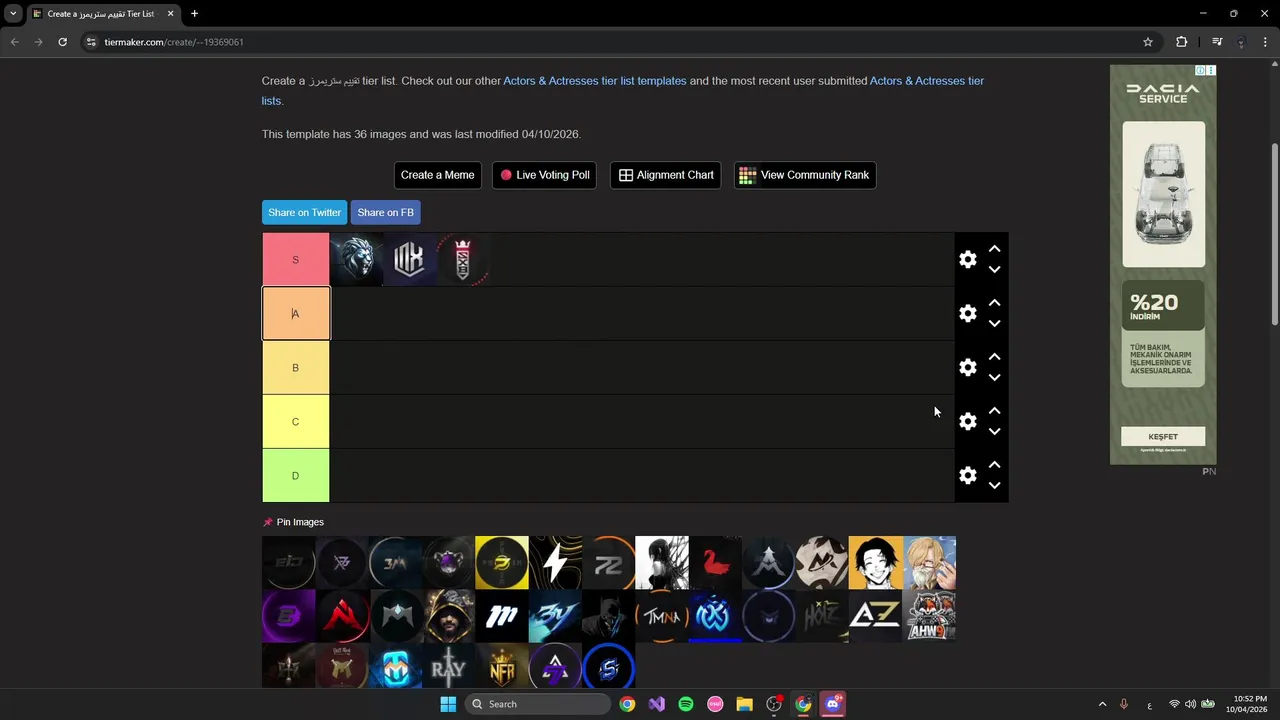Move C tier row up
Viewport: 1280px width, 720px height.
[994, 411]
